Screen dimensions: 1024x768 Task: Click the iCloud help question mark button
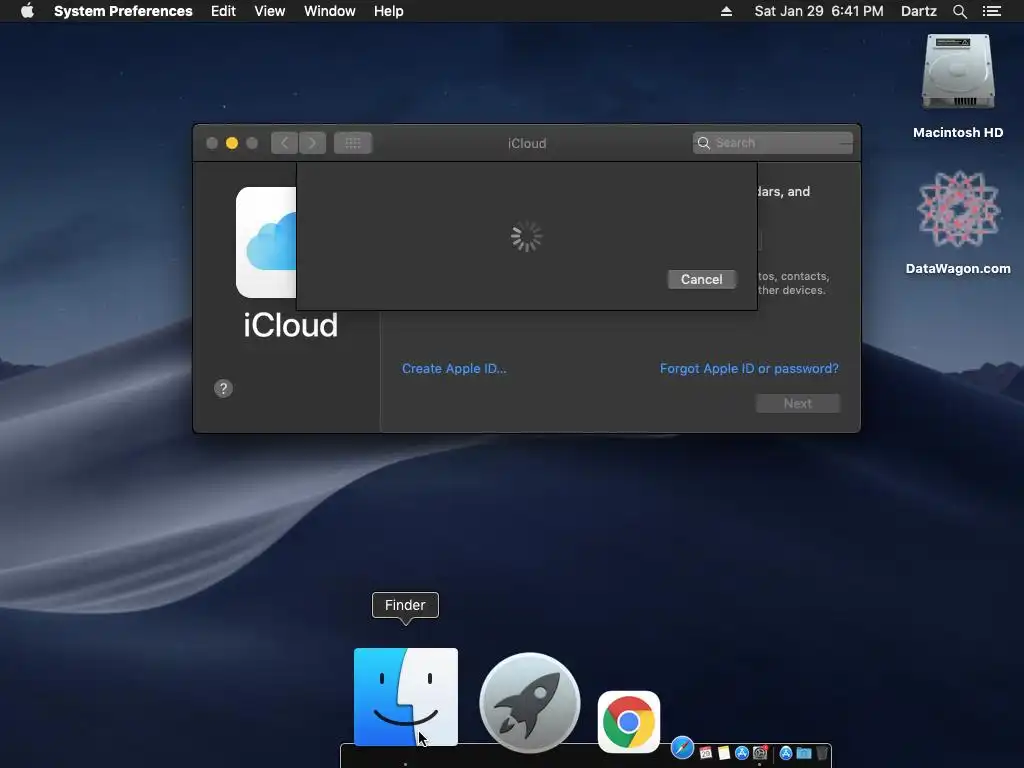point(223,389)
